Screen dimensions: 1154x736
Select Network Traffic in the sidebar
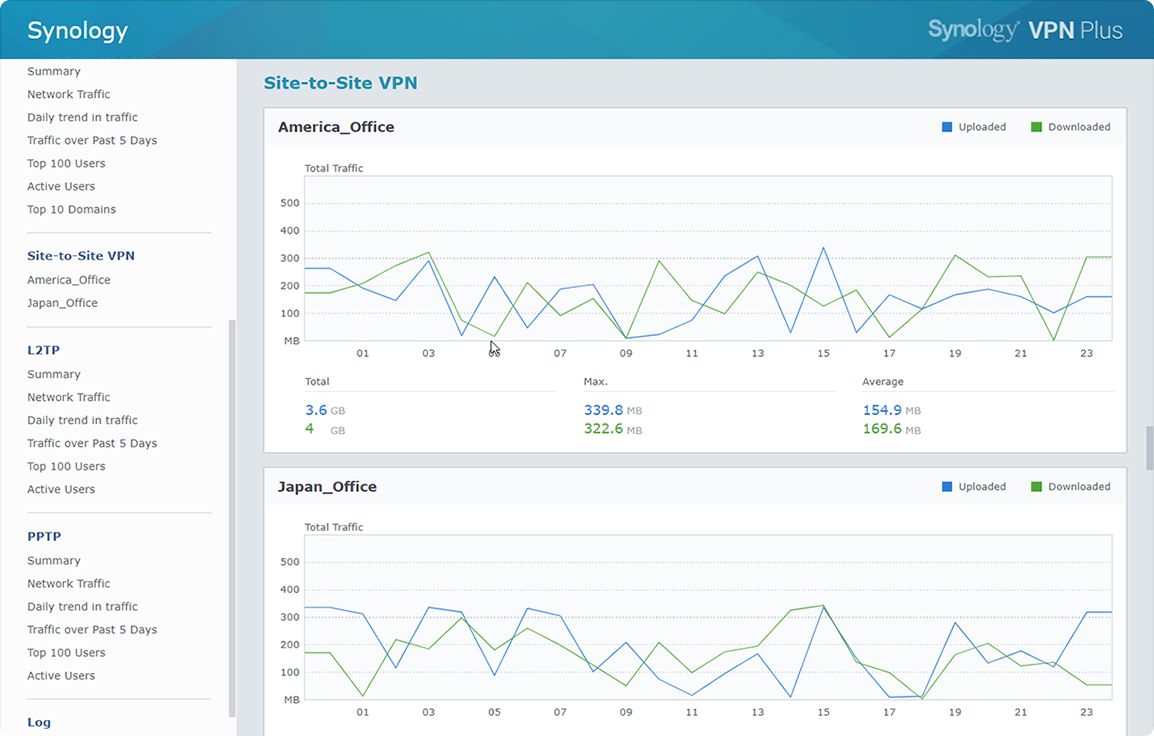point(68,94)
